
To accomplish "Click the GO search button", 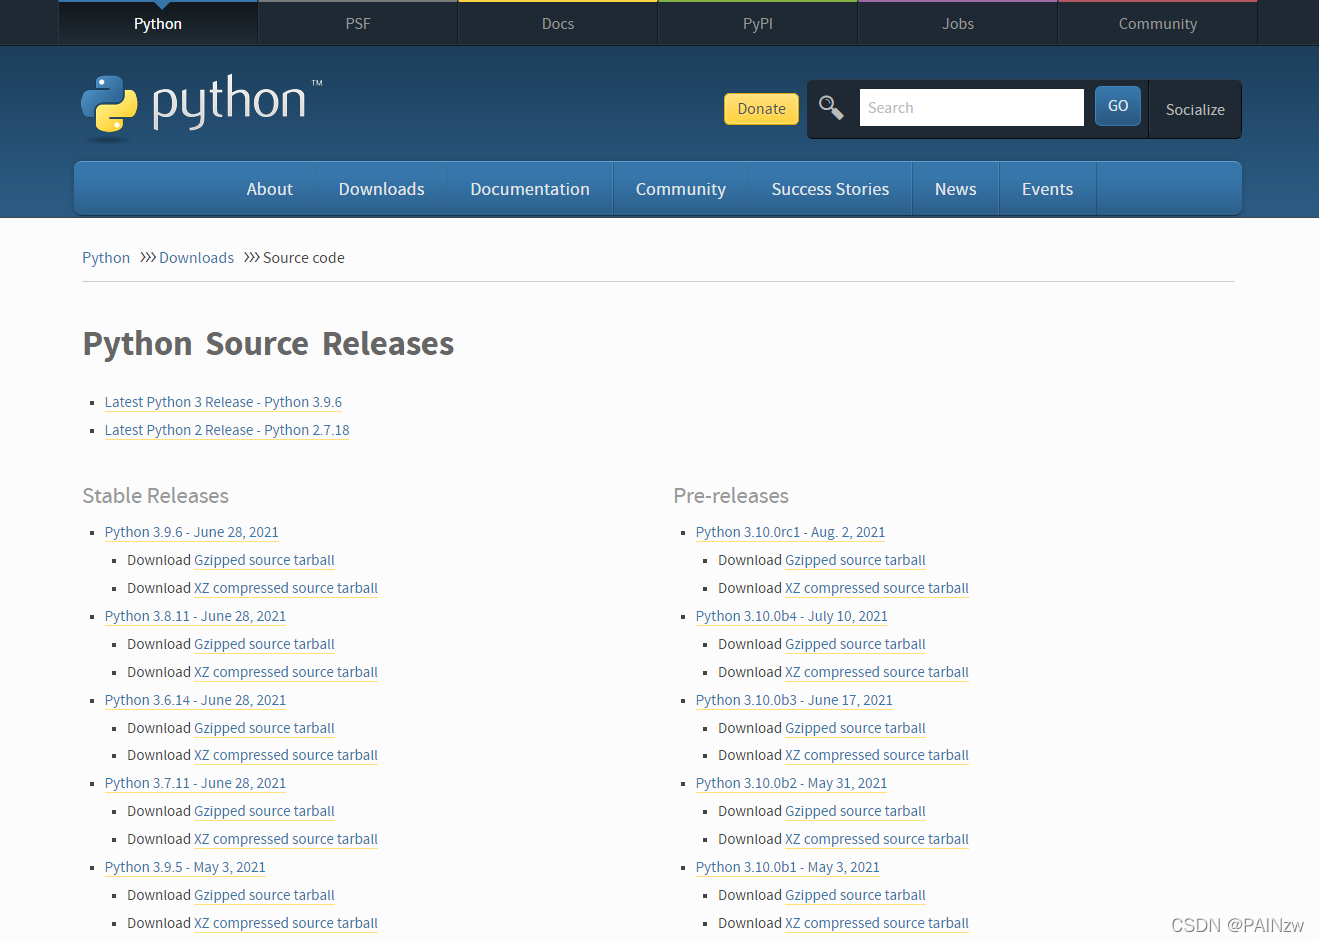I will pyautogui.click(x=1118, y=106).
